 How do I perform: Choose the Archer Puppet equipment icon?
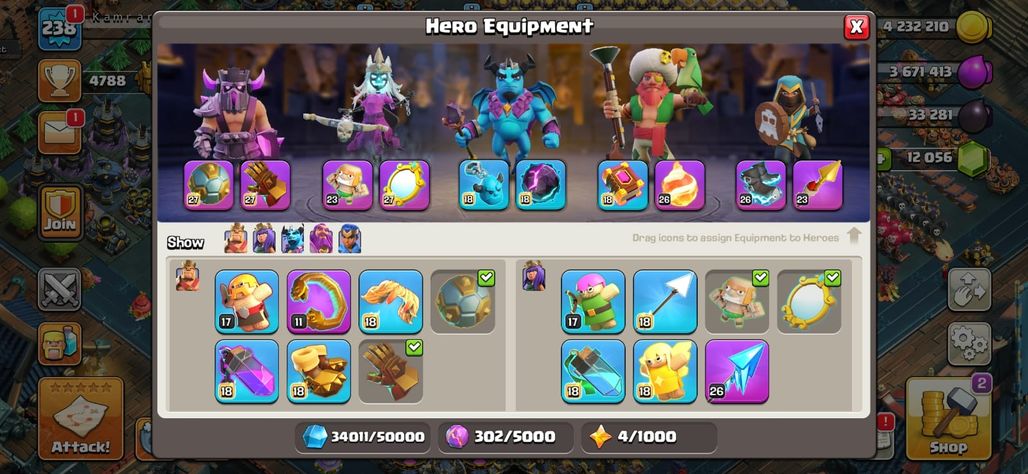pyautogui.click(x=593, y=302)
